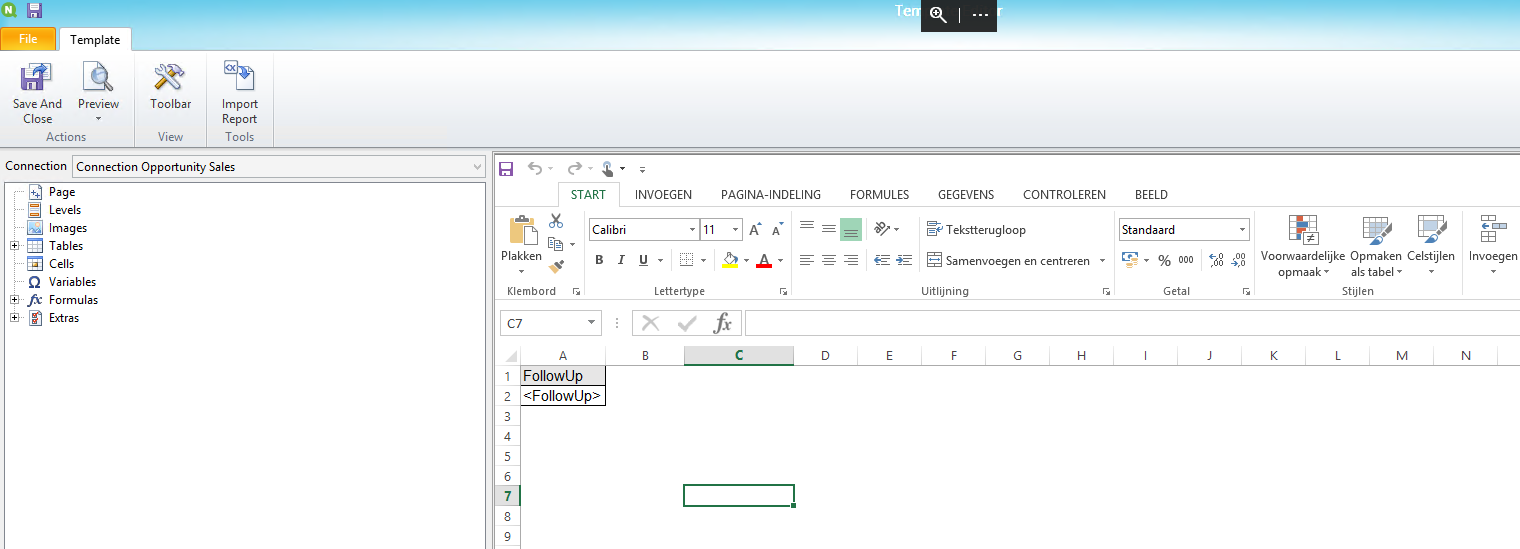
Task: Open the Preview tool
Action: tap(98, 78)
